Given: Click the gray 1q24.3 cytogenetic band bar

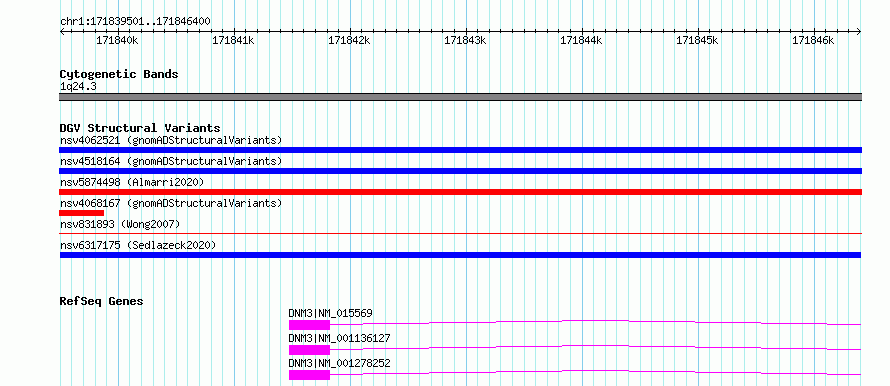Looking at the screenshot, I should click(460, 97).
